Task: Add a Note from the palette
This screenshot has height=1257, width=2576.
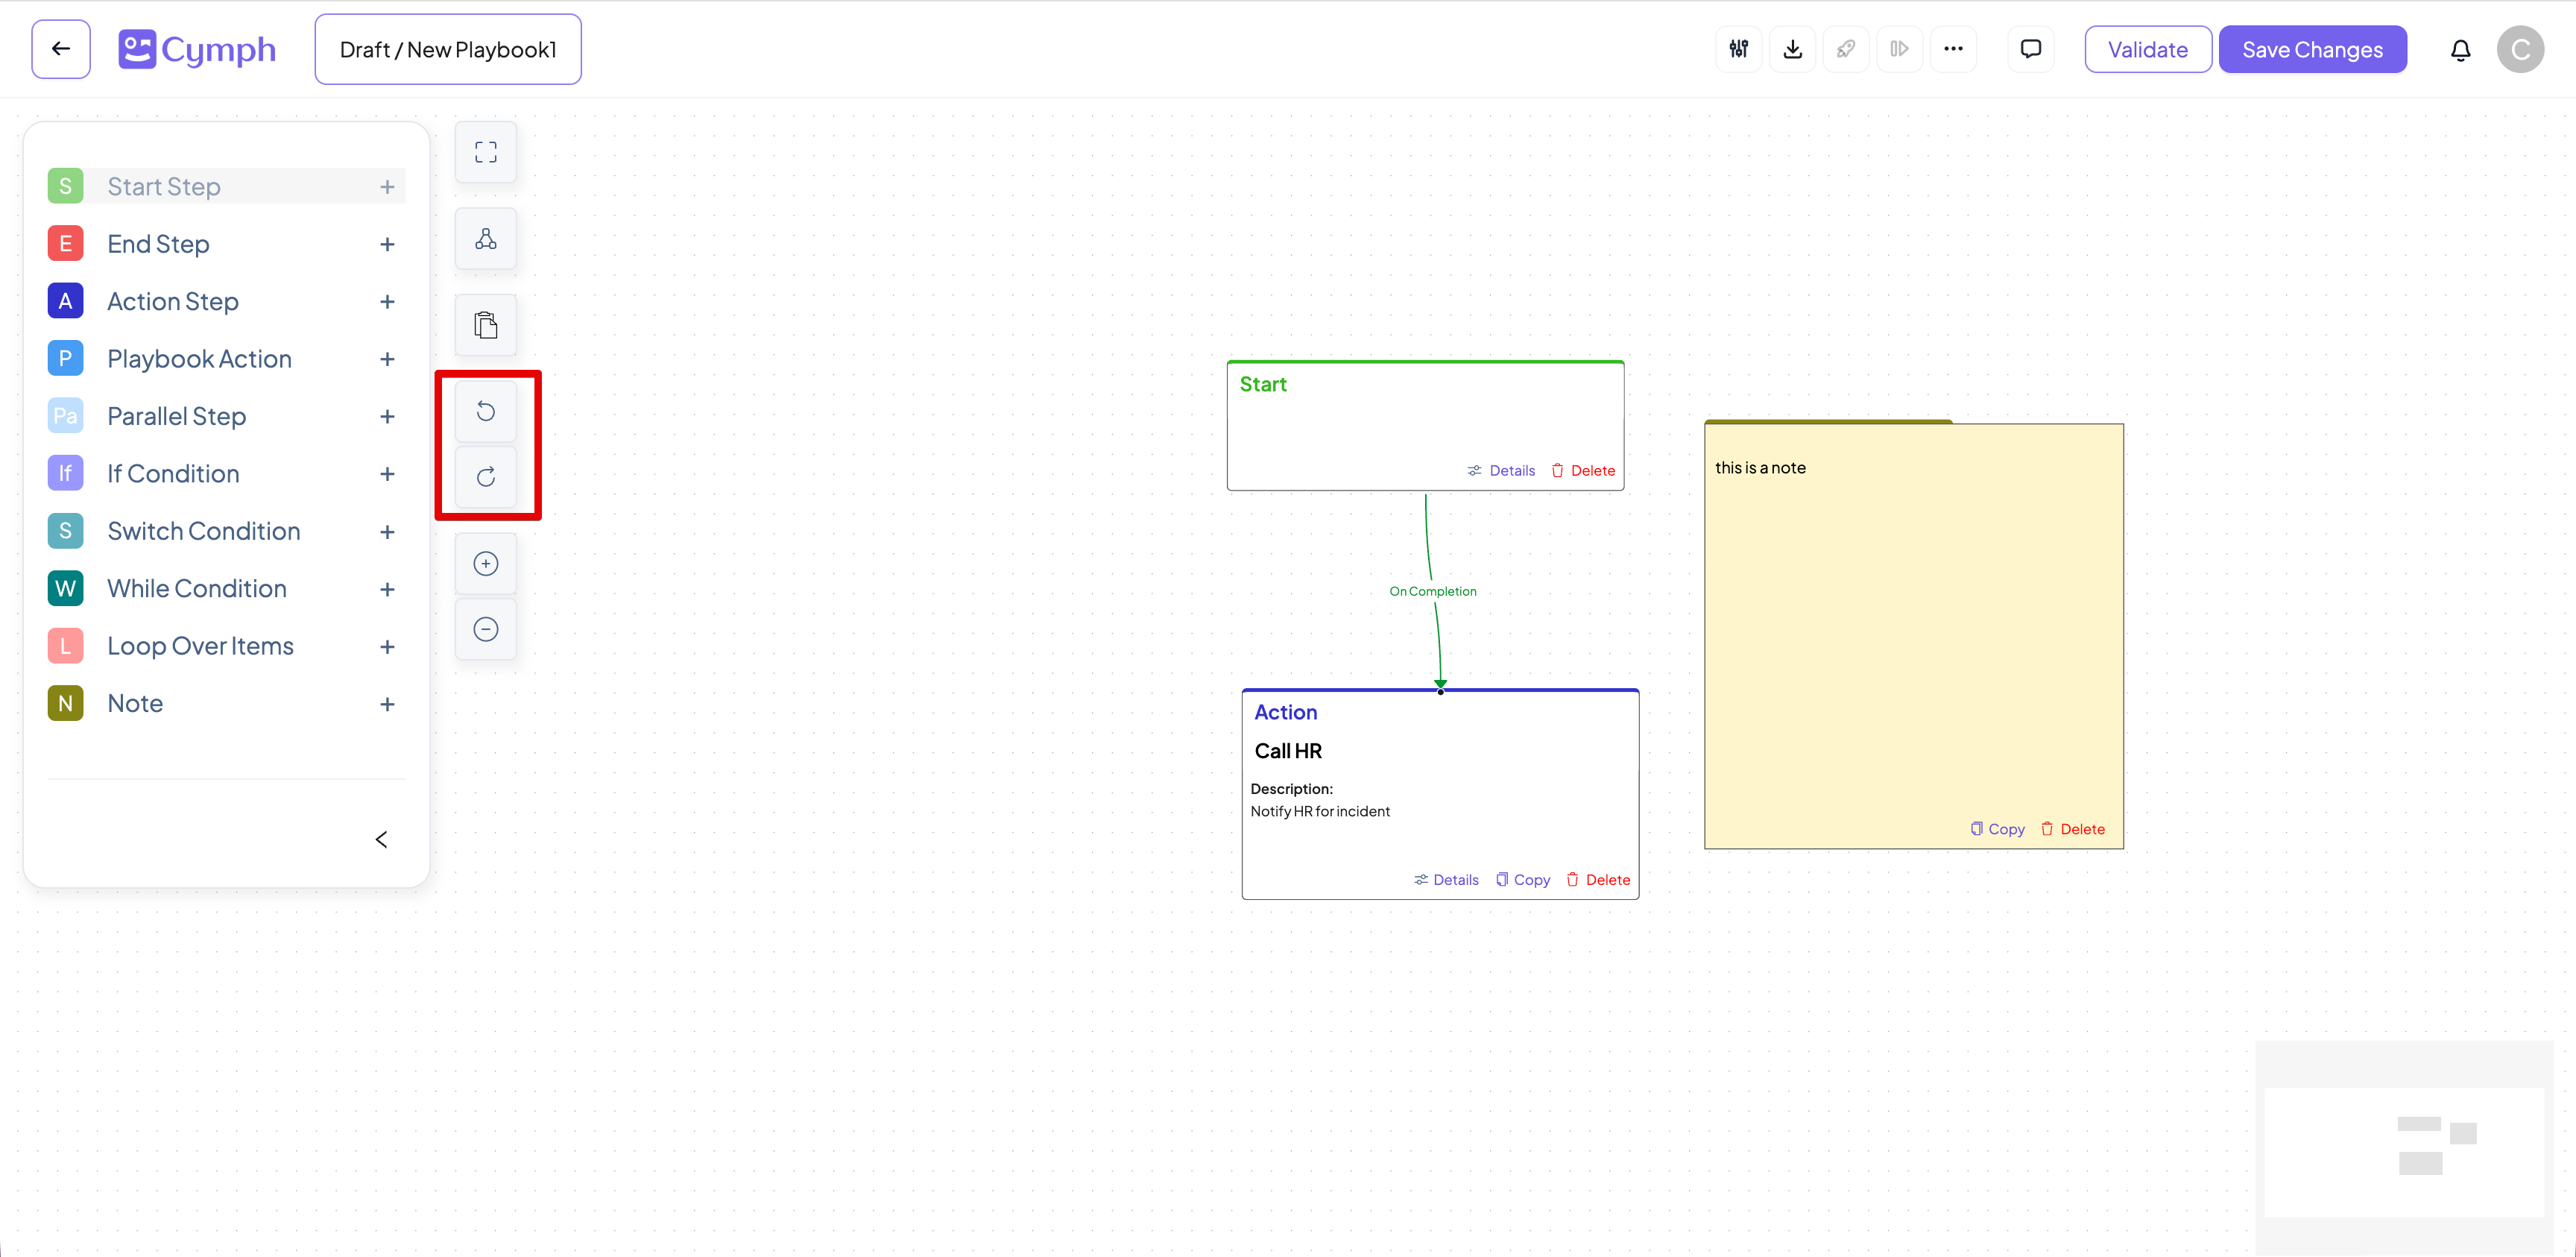Action: pyautogui.click(x=387, y=704)
